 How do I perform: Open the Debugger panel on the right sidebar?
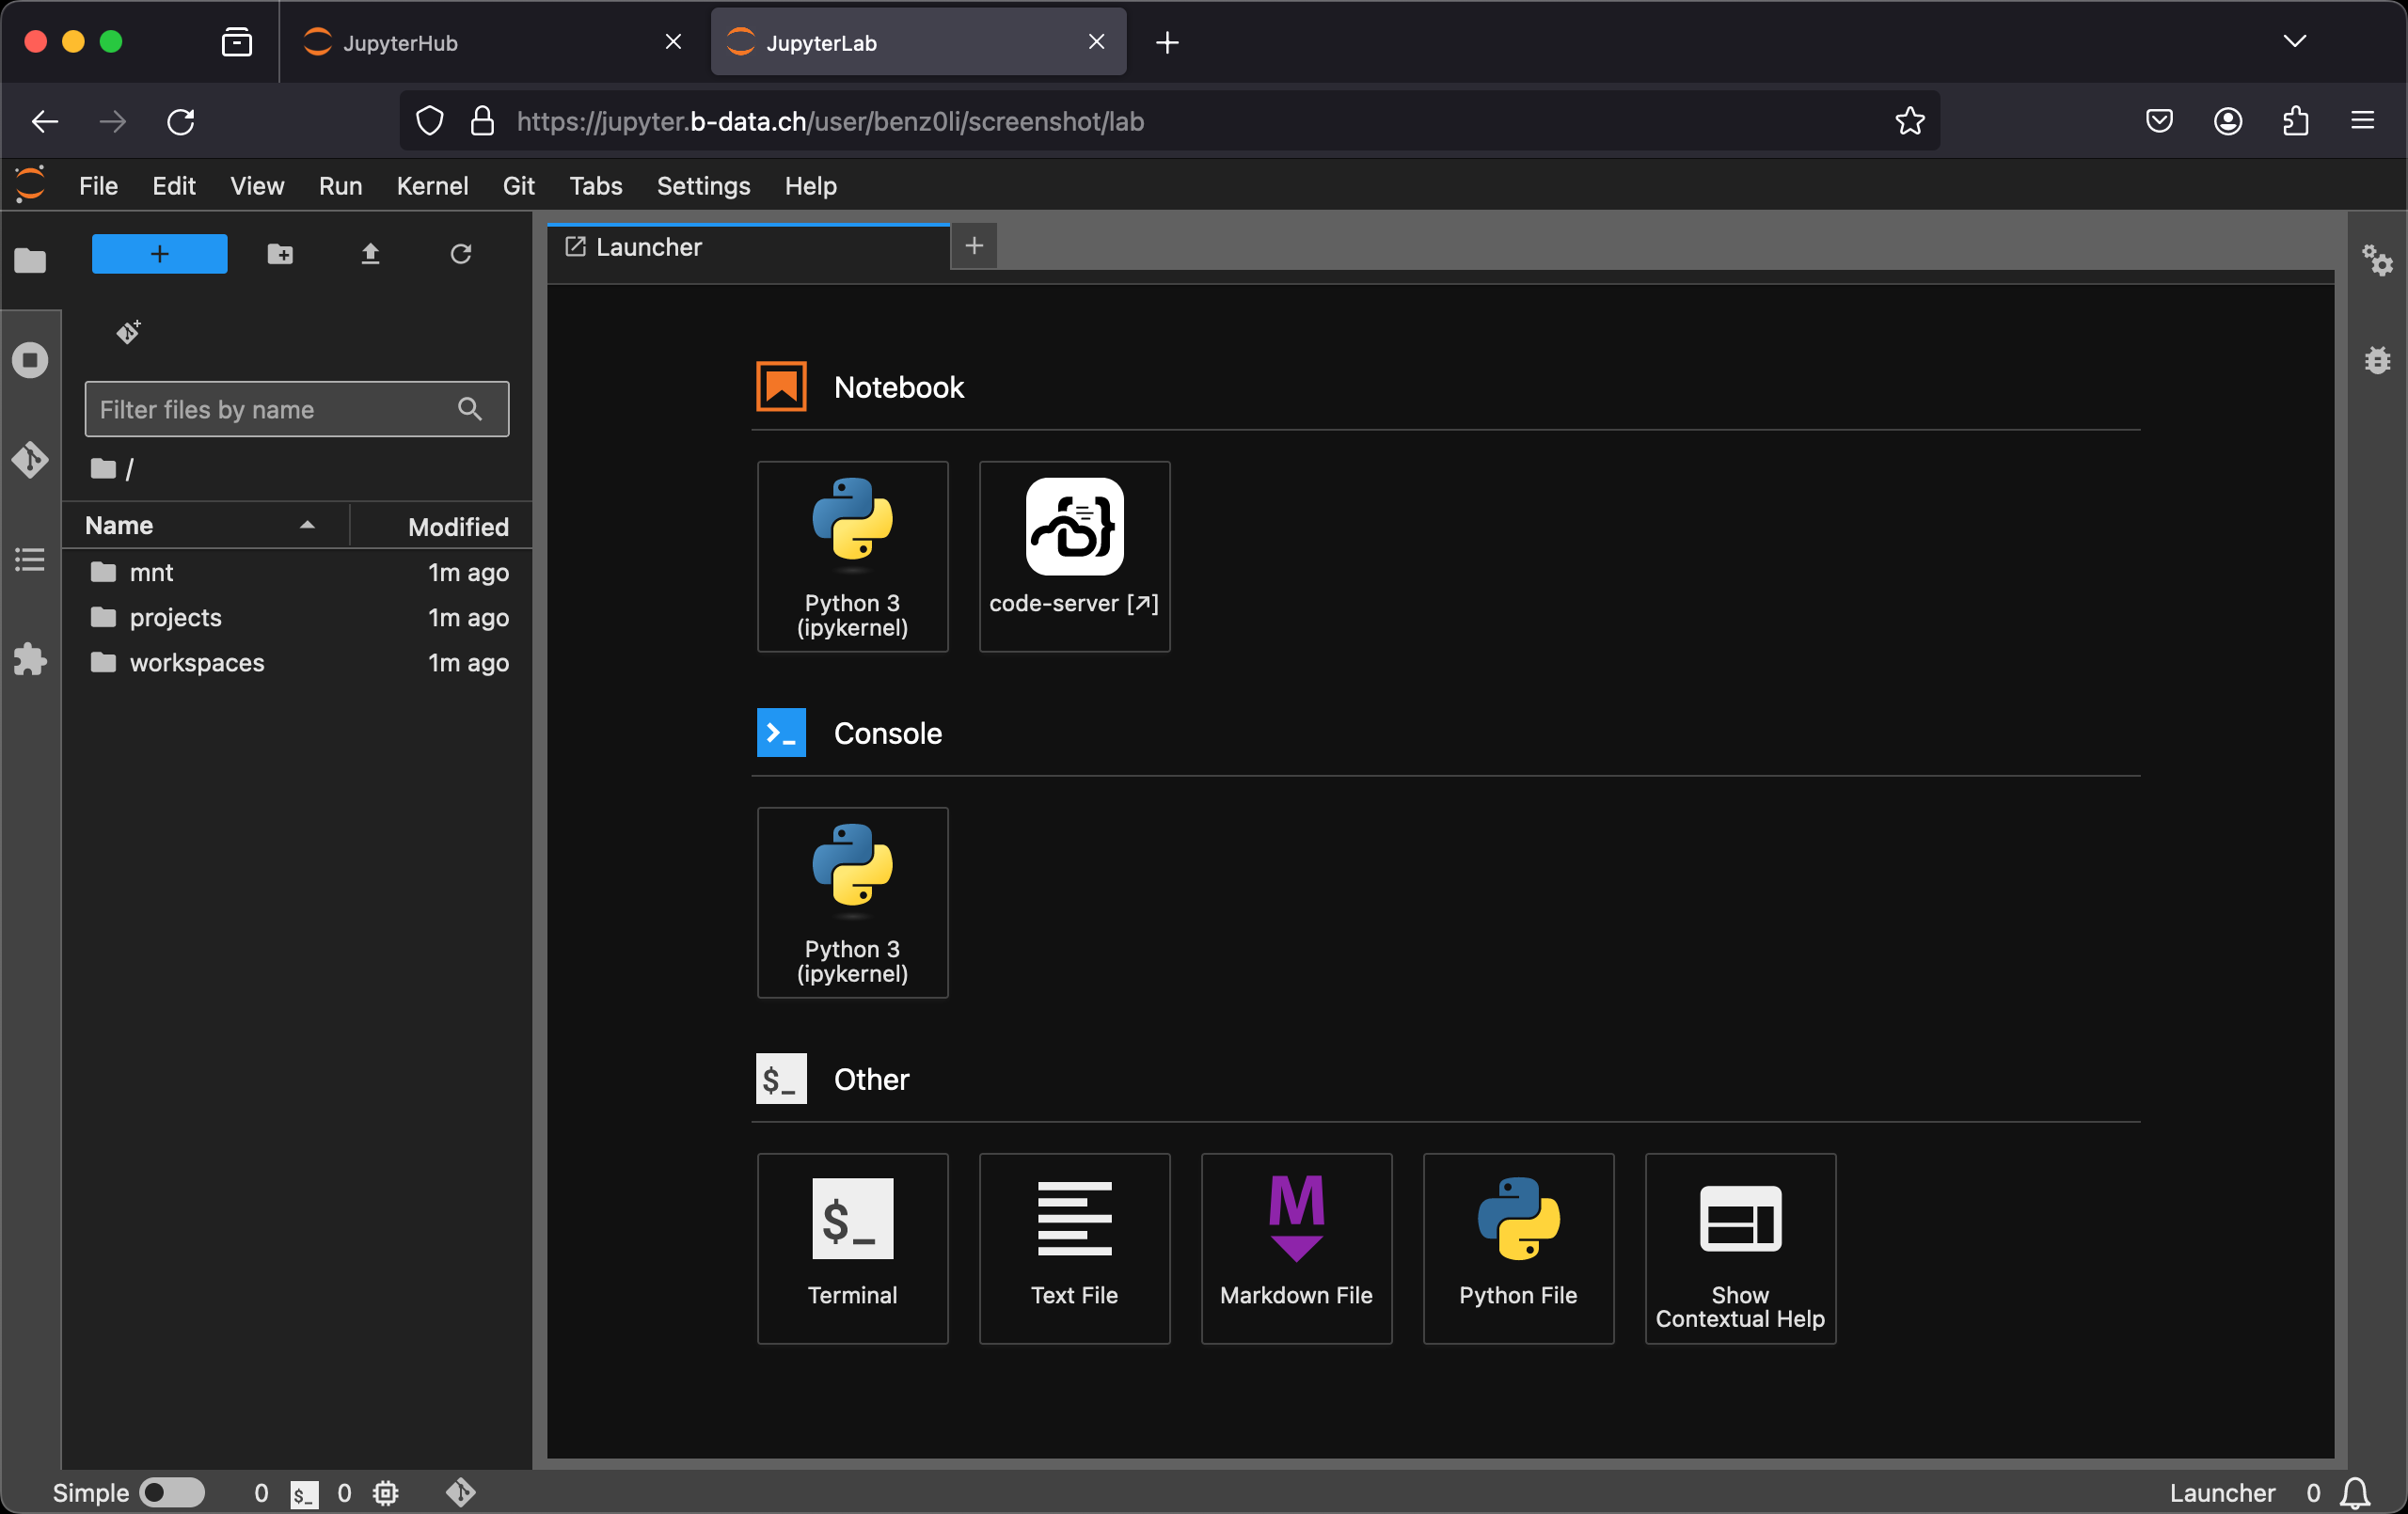(x=2379, y=360)
